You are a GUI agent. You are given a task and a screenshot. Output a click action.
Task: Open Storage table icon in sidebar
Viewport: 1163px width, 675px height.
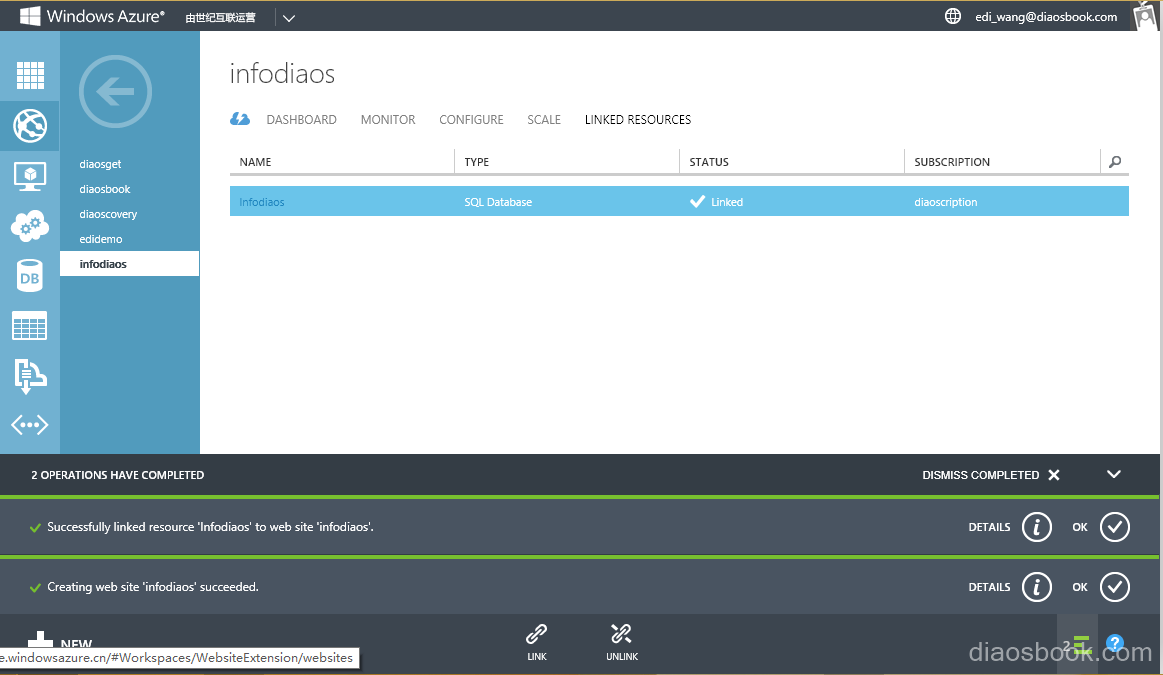click(30, 326)
